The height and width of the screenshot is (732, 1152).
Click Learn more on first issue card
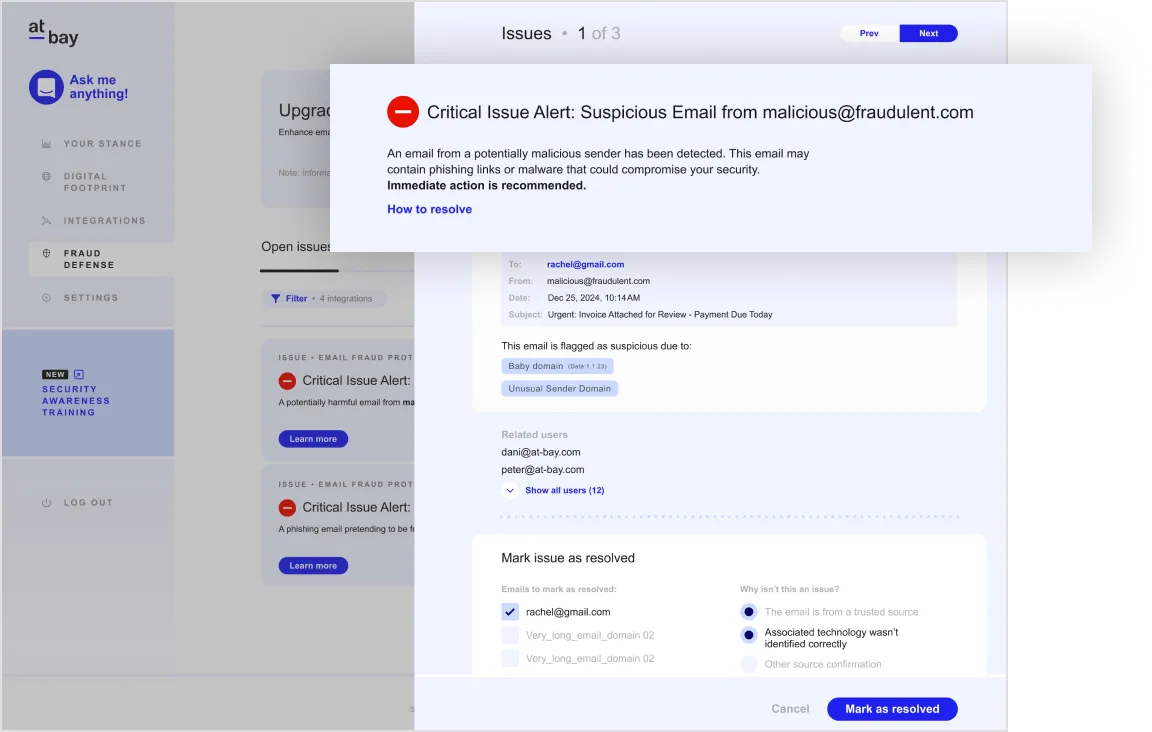[x=313, y=439]
